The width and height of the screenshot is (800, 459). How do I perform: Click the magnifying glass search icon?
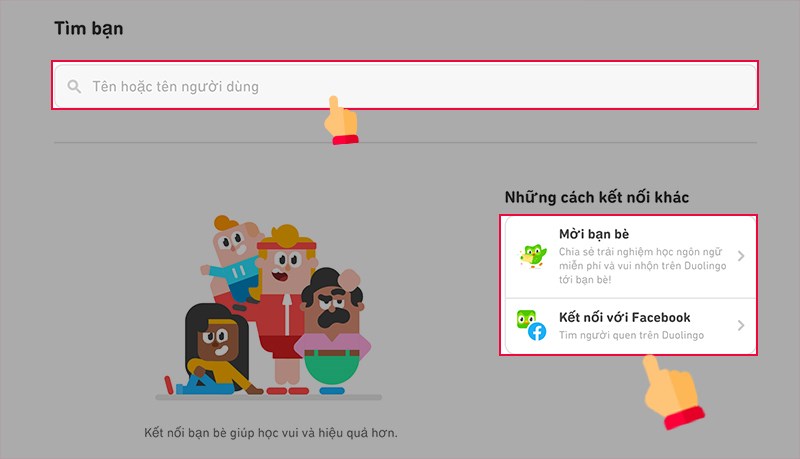click(74, 87)
